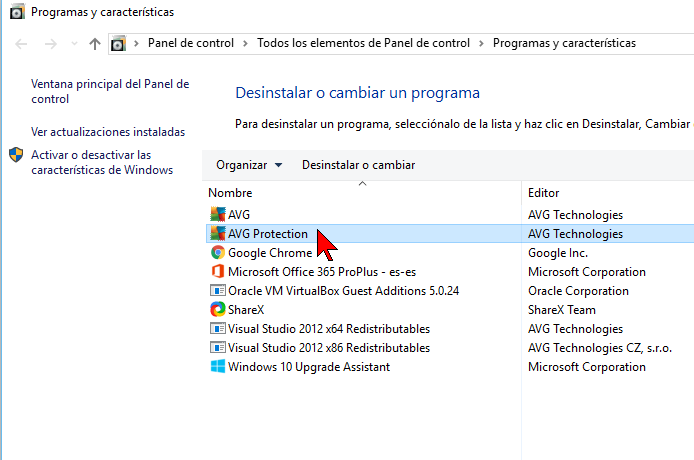Click Google Inc. editor cell
Viewport: 694px width, 460px height.
(x=558, y=253)
